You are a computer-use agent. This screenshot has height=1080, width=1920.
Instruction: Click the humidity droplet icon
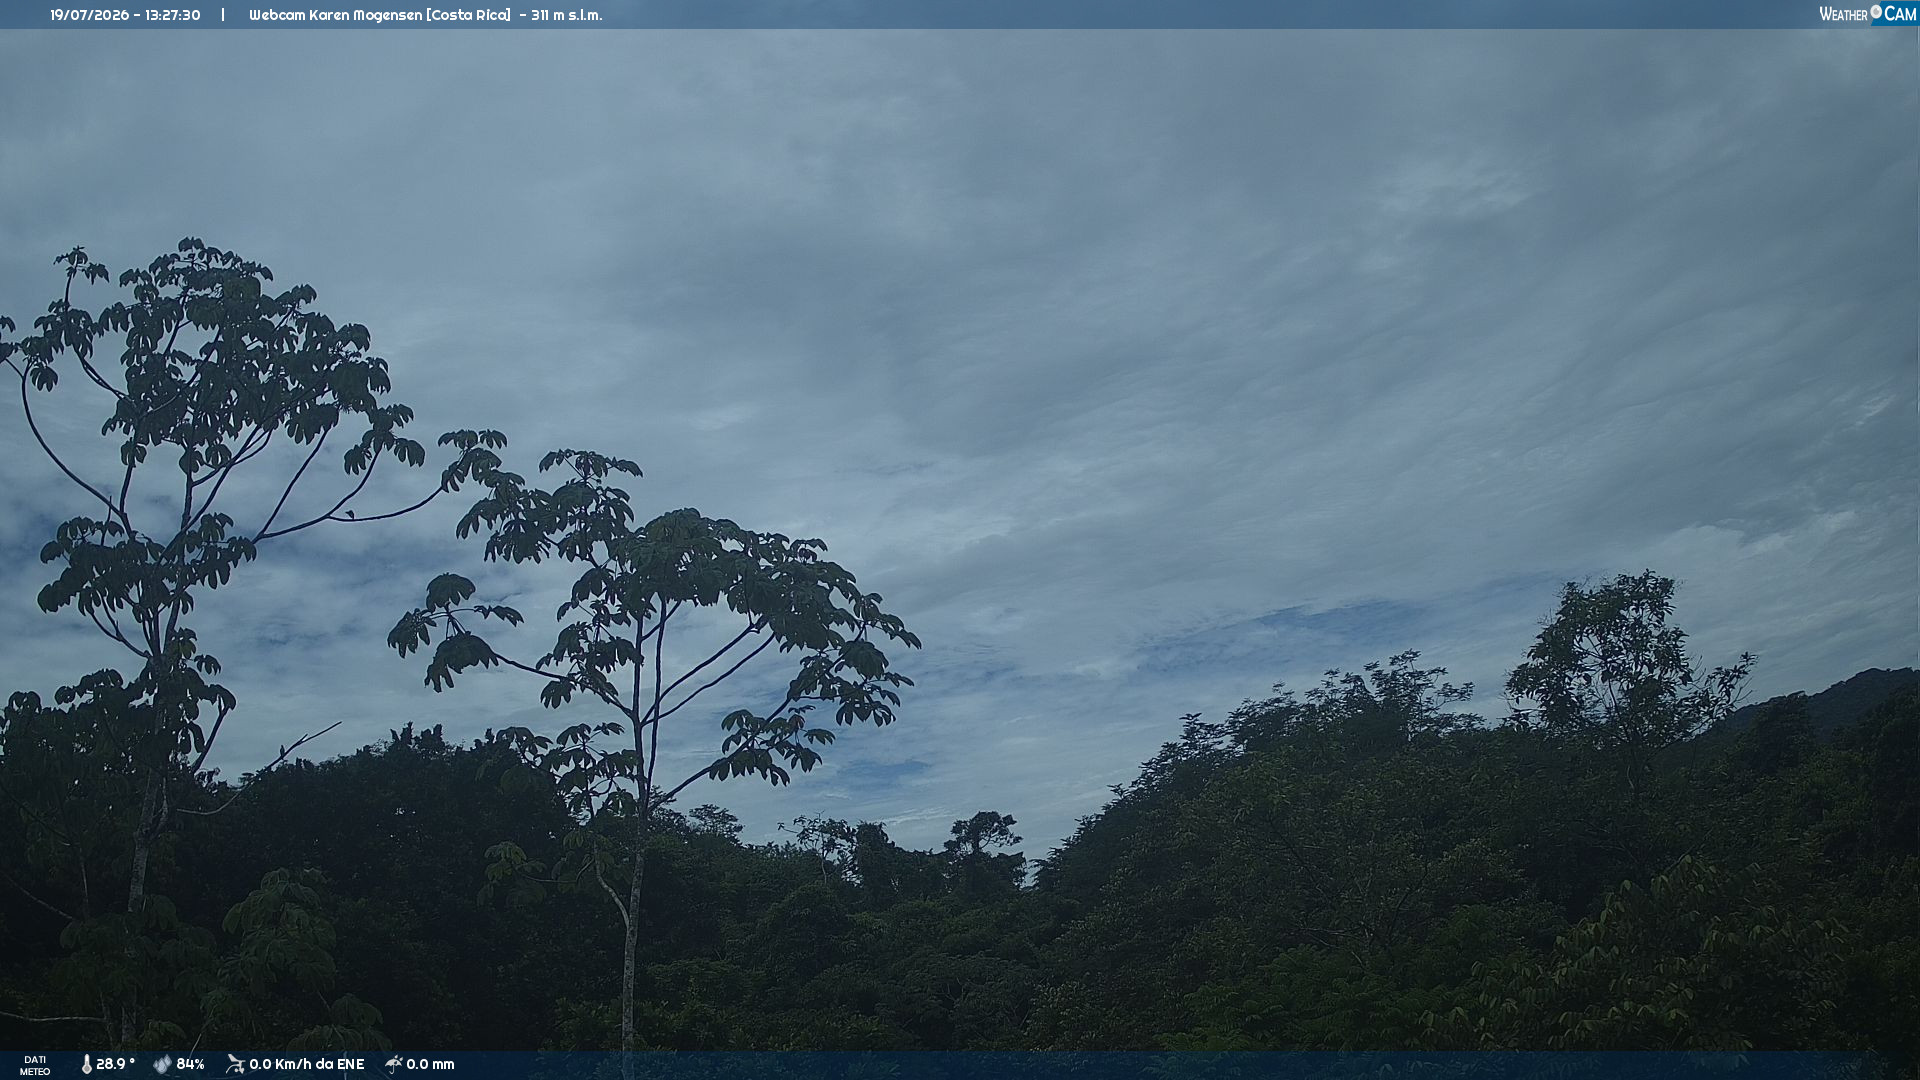[x=162, y=1065]
